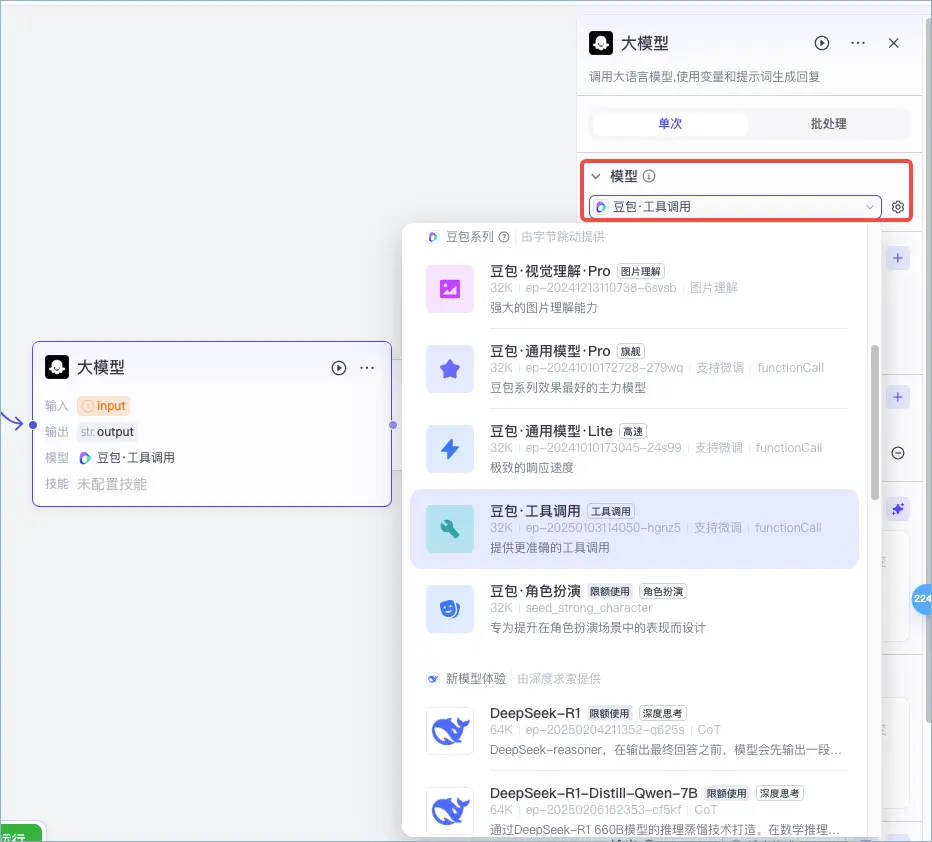Viewport: 932px width, 842px height.
Task: Click ep-20241213110738-6svsb endpoint text
Action: click(600, 288)
